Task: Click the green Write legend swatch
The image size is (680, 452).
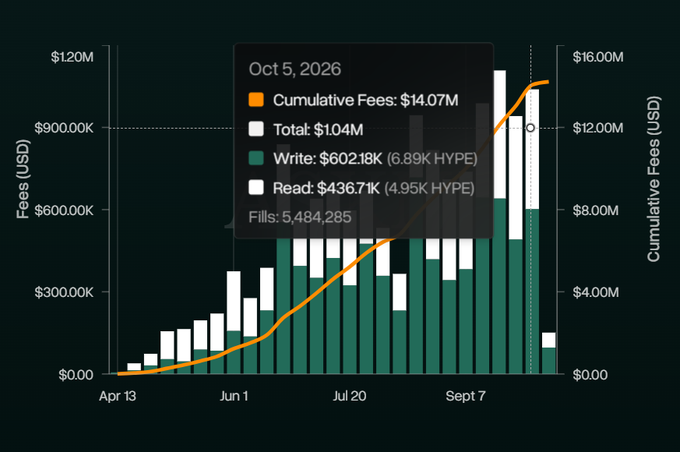Action: click(x=256, y=158)
